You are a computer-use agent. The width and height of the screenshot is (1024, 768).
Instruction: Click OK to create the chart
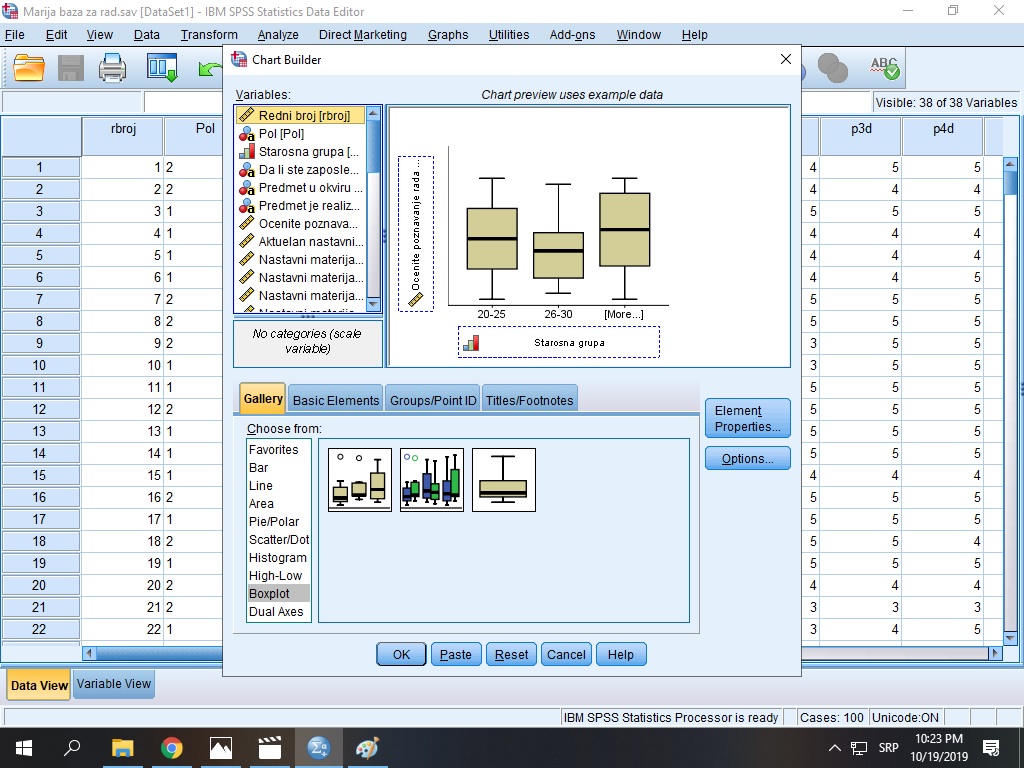(x=401, y=654)
